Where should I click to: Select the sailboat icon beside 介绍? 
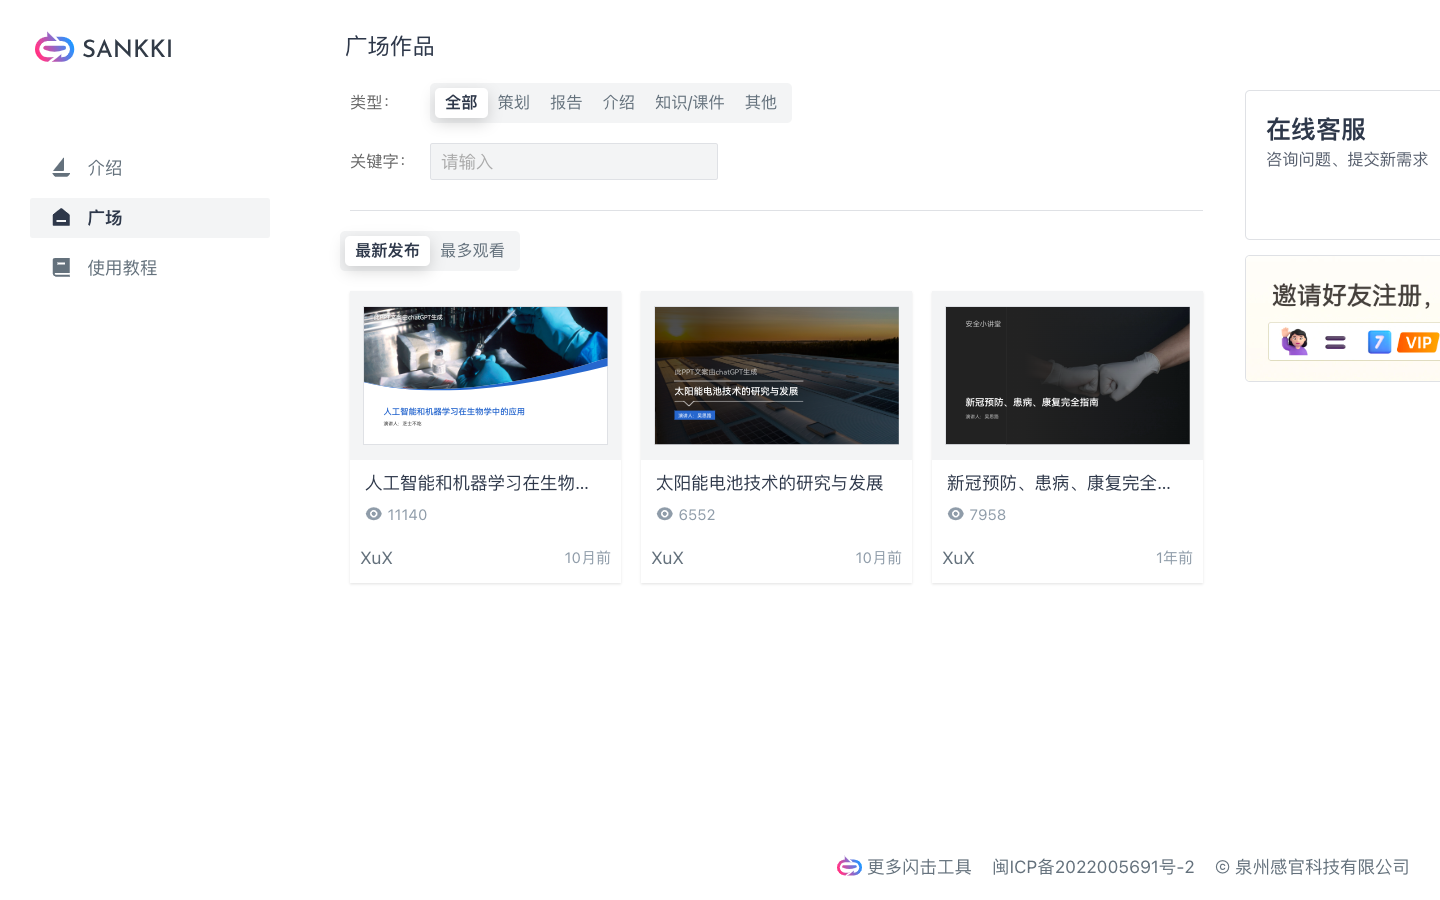point(60,167)
